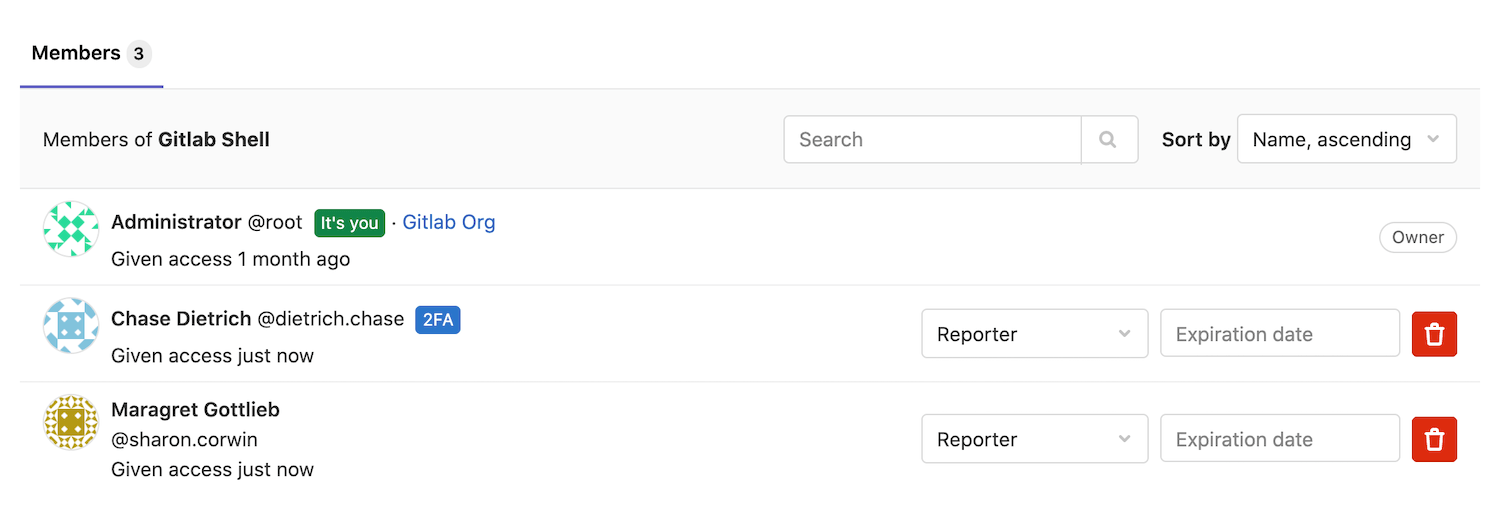The height and width of the screenshot is (509, 1500).
Task: Focus Maragret Gottlieb's Expiration date field
Action: (x=1279, y=439)
